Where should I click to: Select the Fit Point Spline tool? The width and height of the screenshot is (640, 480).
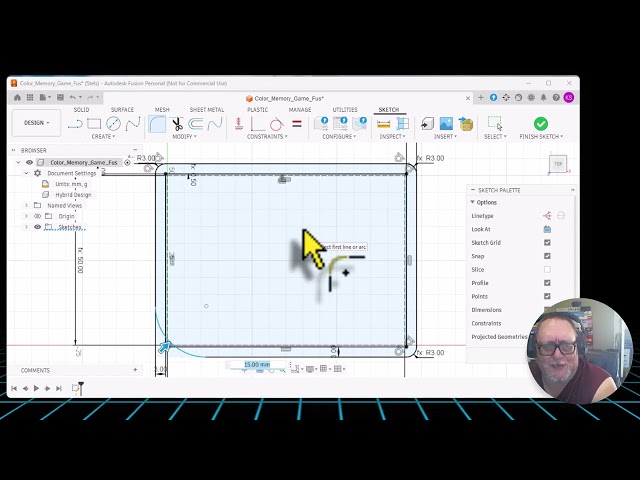(133, 124)
